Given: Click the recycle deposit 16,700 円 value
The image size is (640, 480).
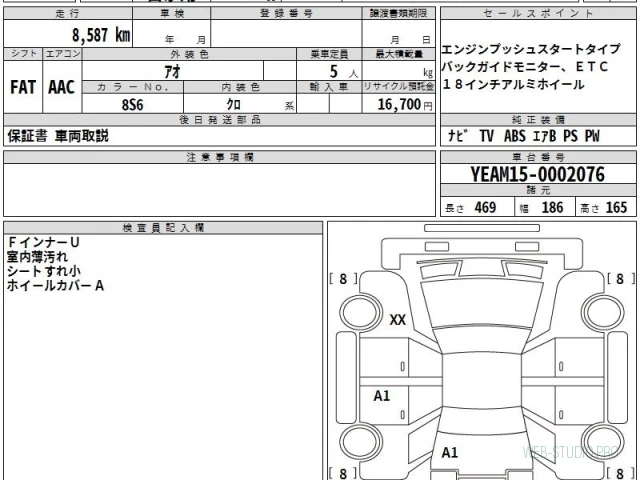Looking at the screenshot, I should tap(404, 104).
